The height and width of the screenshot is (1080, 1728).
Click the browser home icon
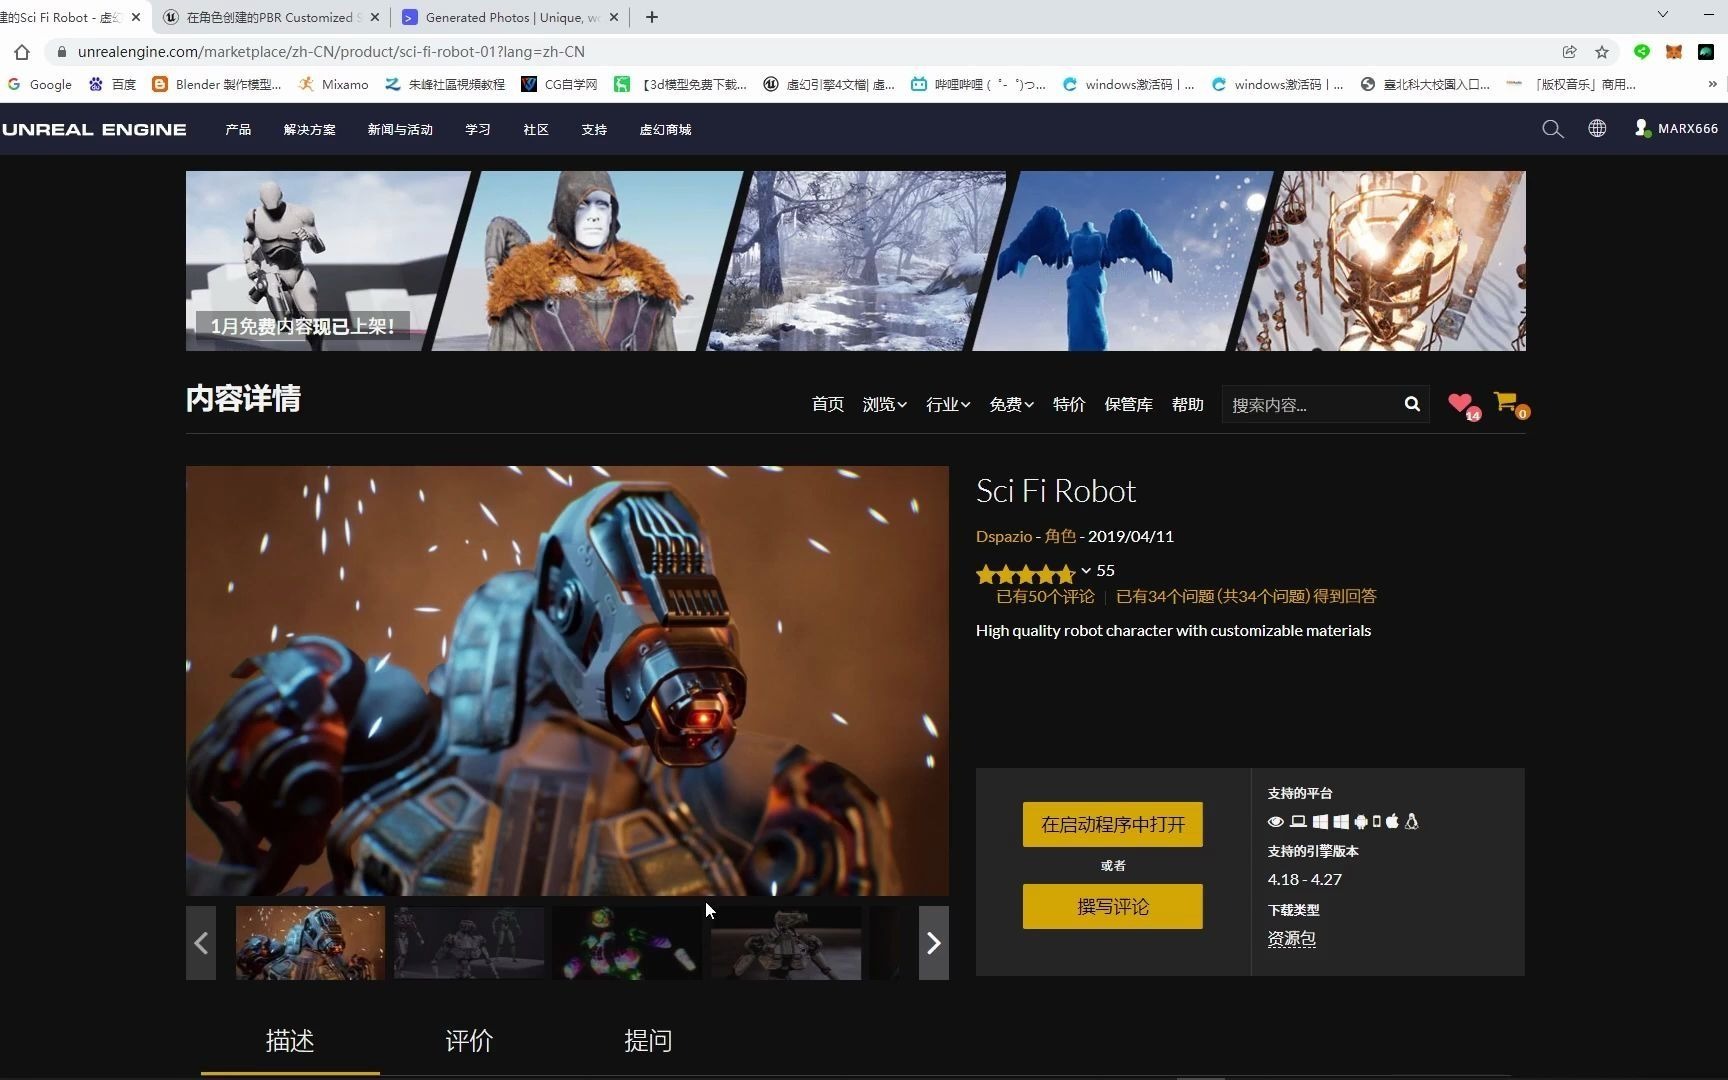pos(22,52)
